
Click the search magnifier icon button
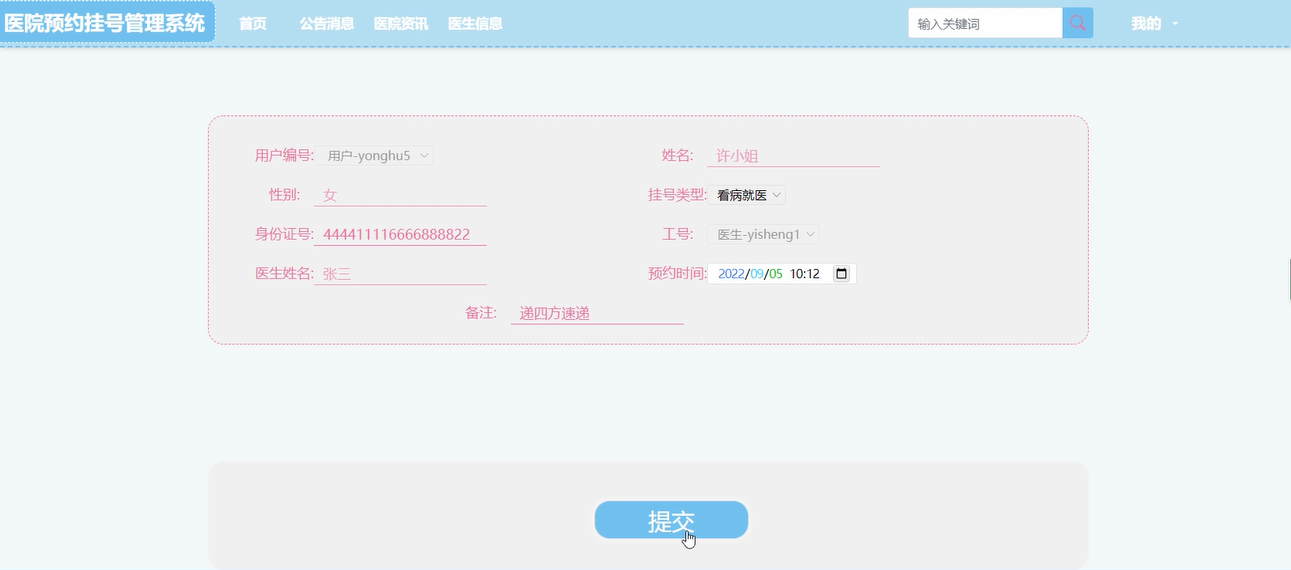coord(1077,23)
